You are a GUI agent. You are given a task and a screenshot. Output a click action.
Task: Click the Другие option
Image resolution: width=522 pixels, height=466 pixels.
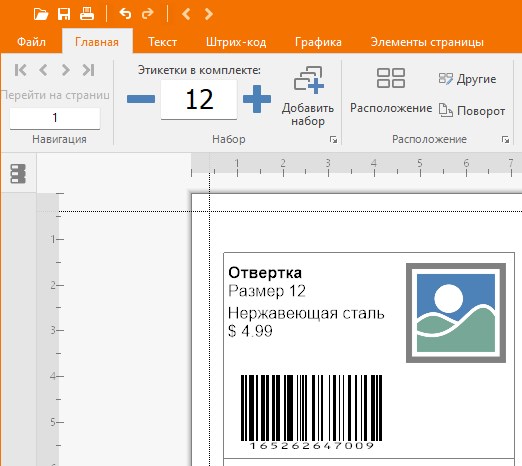click(467, 79)
